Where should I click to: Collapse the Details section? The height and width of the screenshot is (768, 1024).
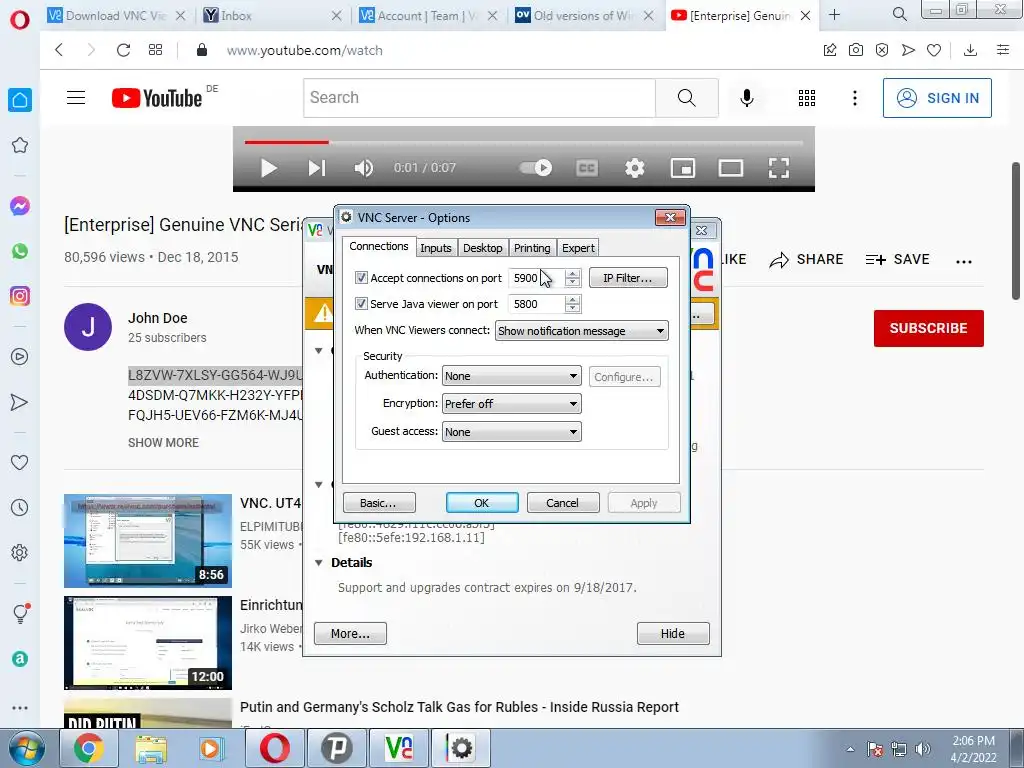click(319, 563)
